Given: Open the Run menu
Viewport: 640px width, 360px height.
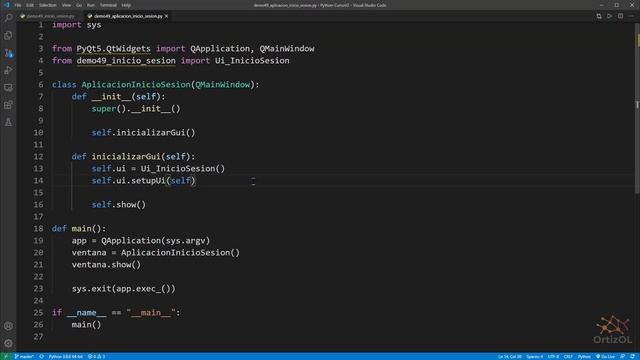Looking at the screenshot, I should (x=91, y=5).
